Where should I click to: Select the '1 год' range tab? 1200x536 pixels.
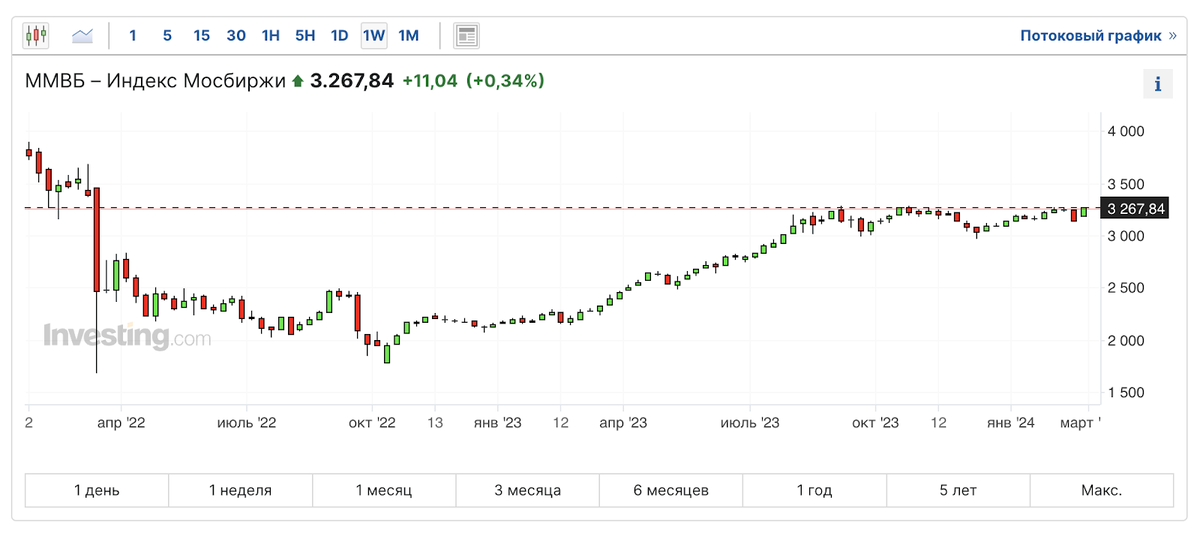814,490
